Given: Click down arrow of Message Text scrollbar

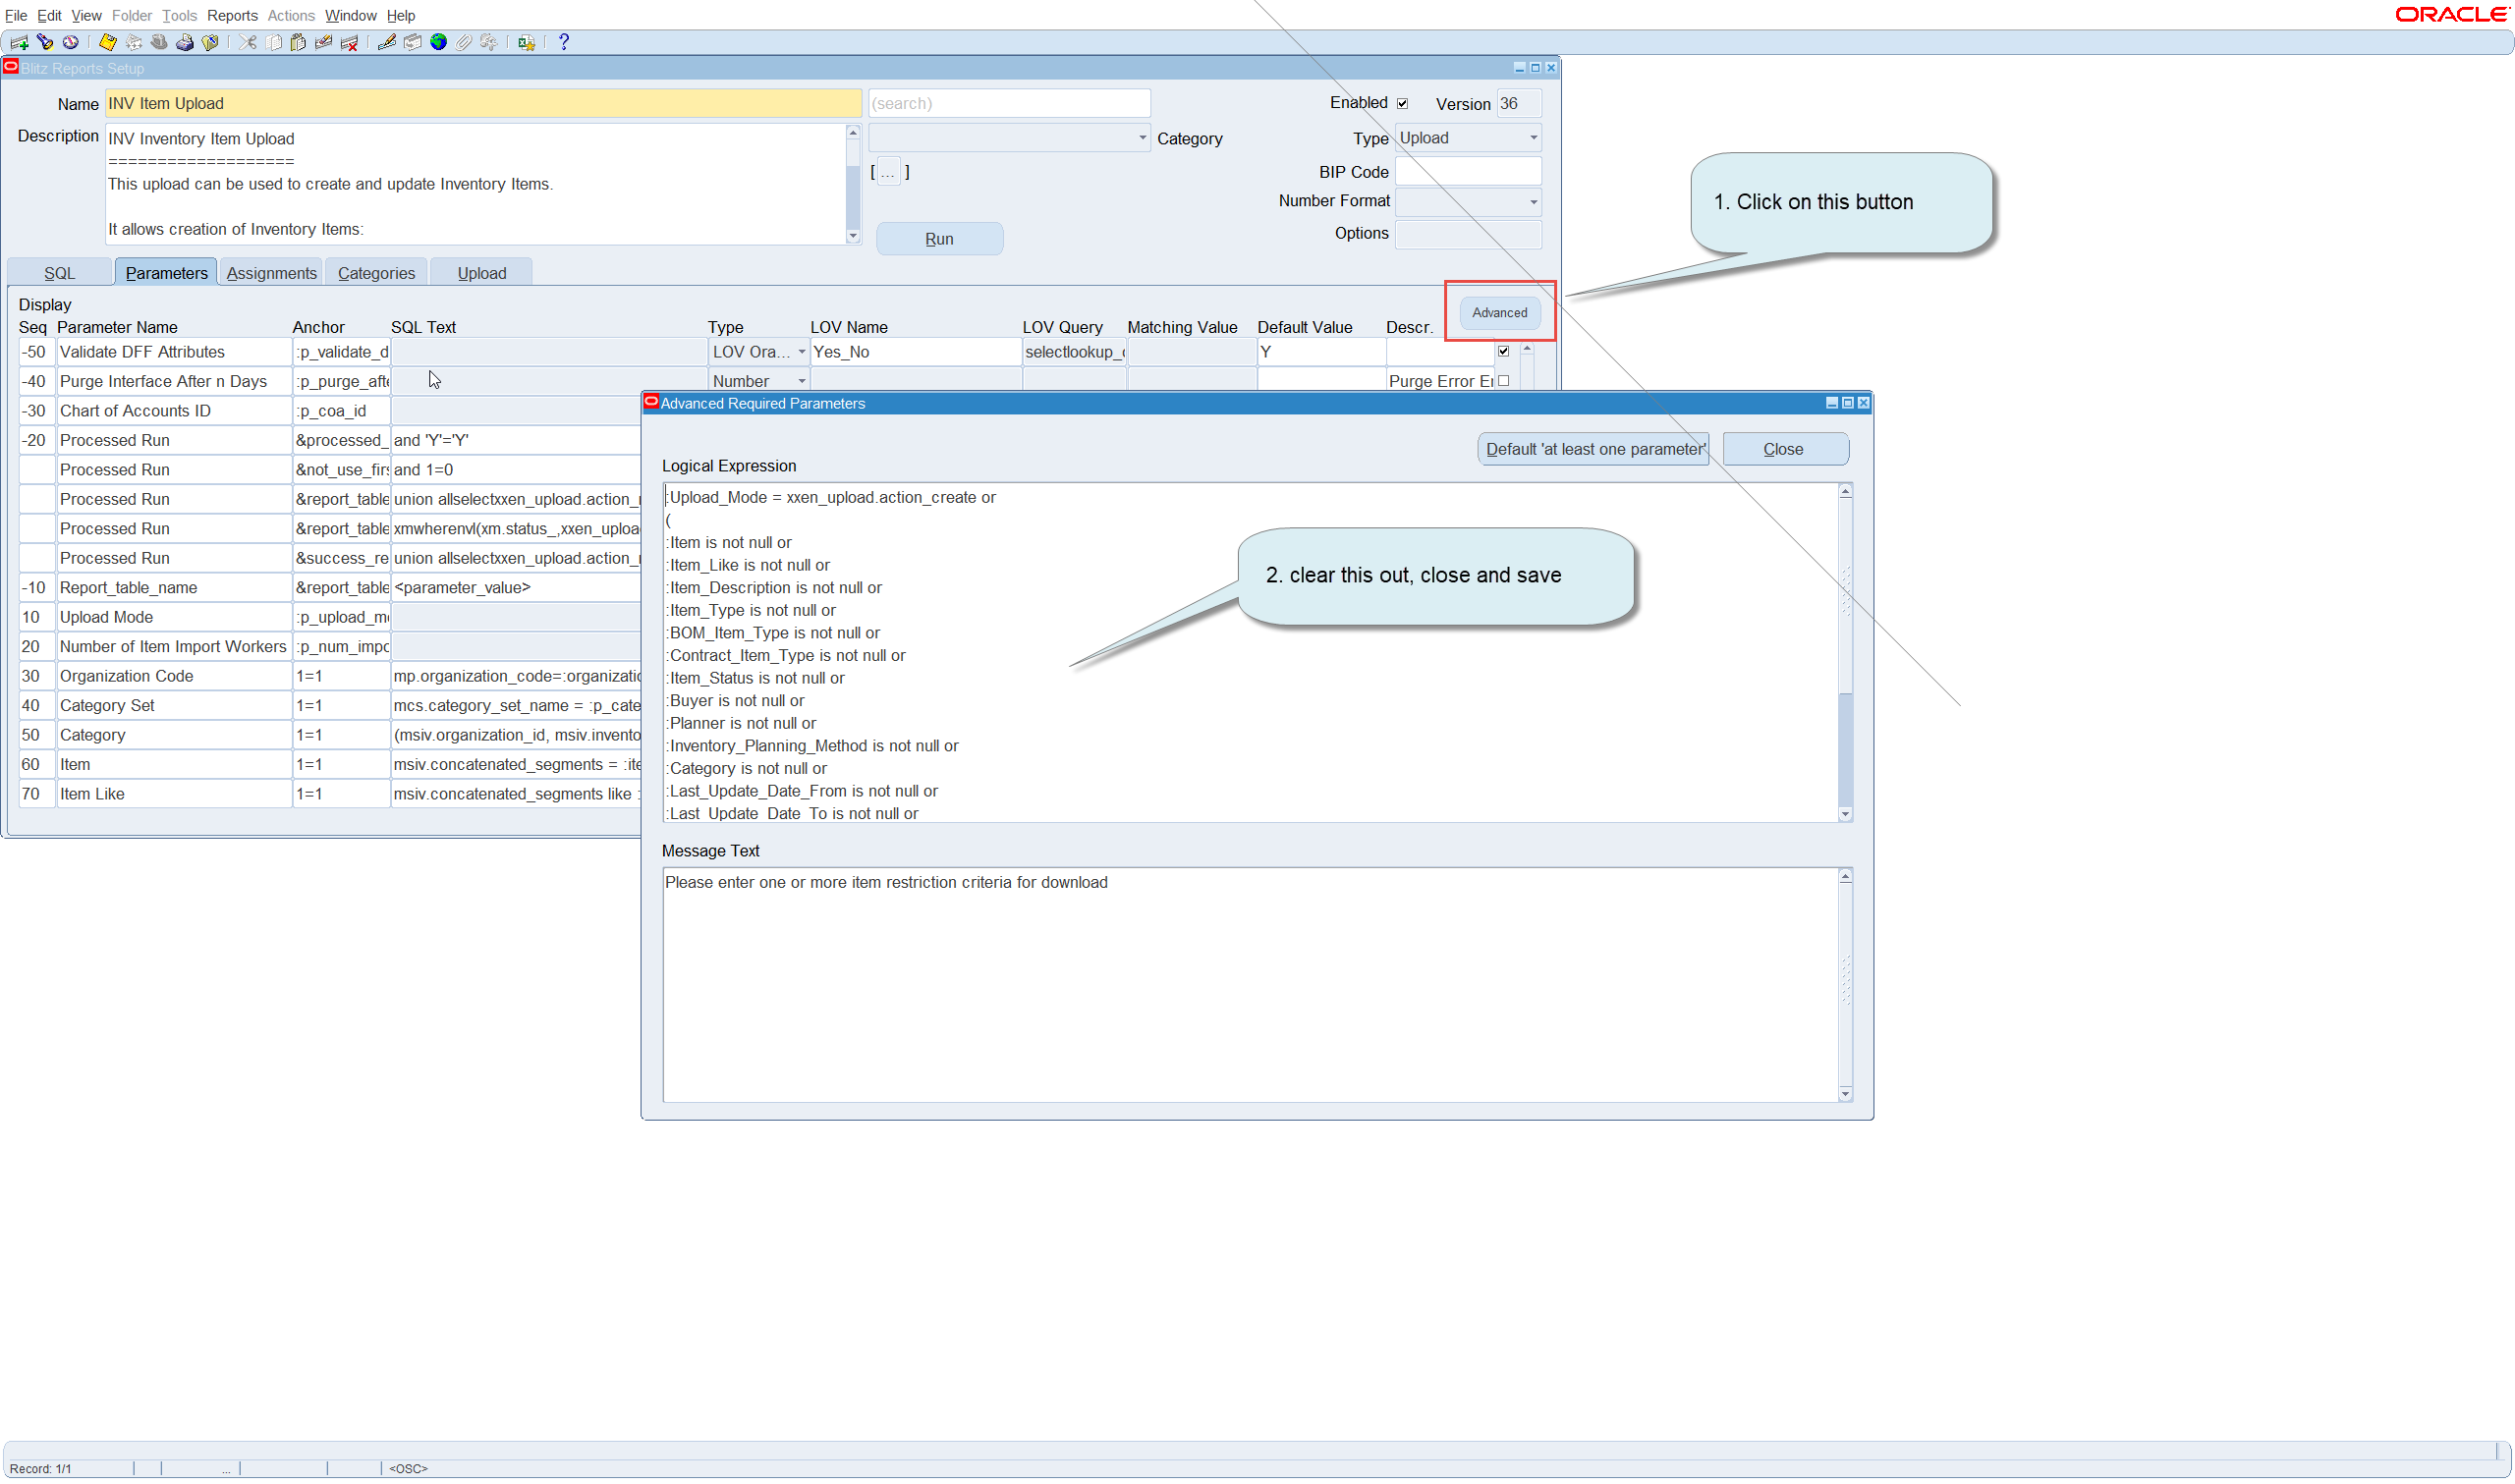Looking at the screenshot, I should (x=1845, y=1094).
